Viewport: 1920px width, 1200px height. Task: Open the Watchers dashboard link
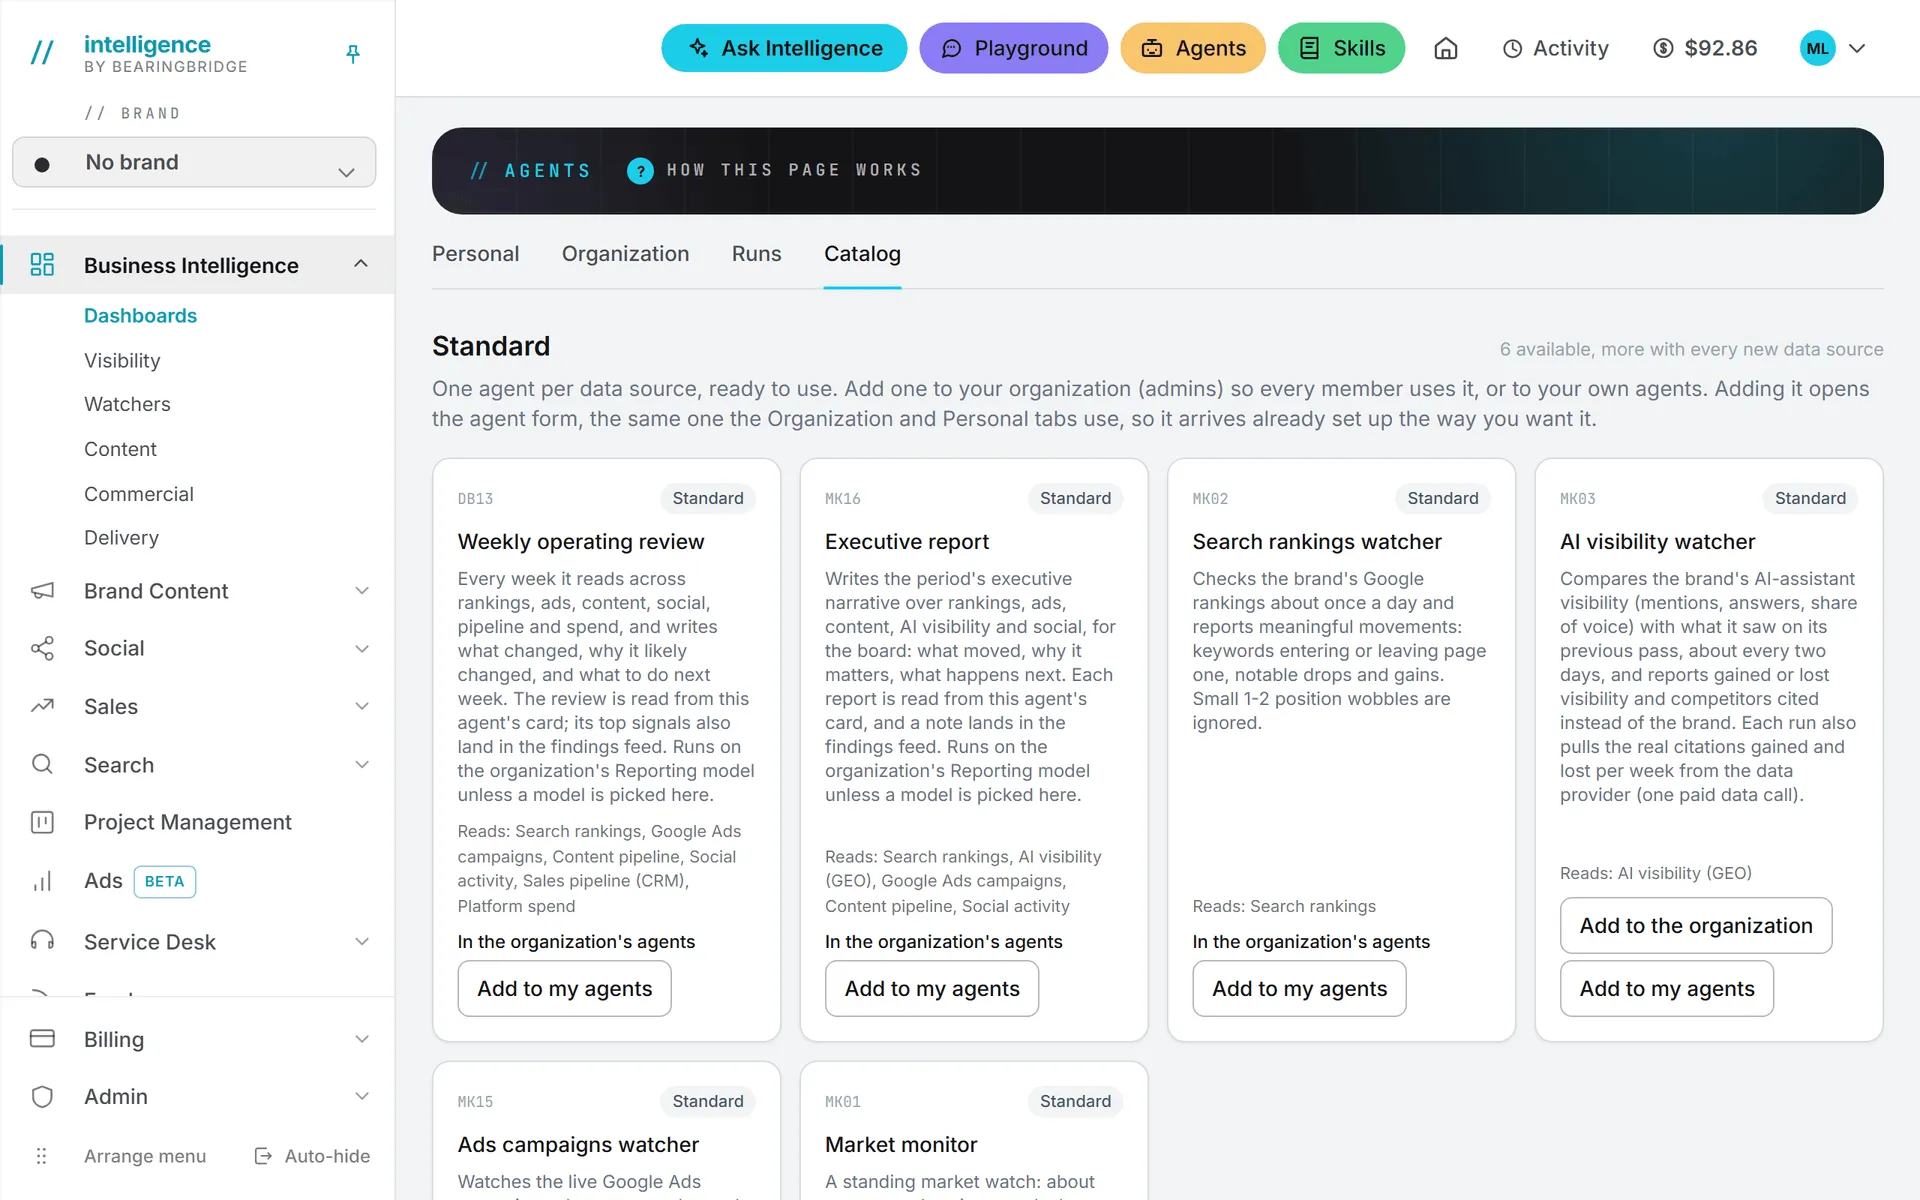[127, 404]
